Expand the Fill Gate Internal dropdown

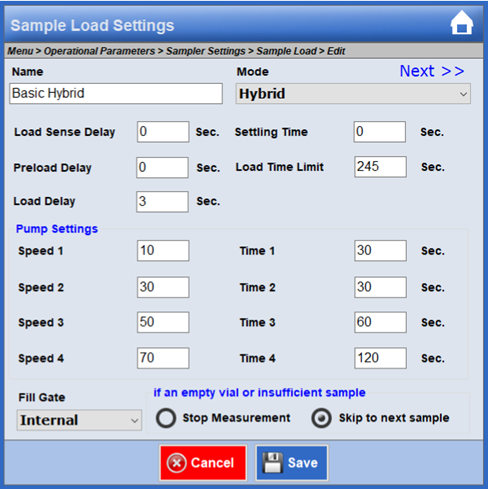79,420
